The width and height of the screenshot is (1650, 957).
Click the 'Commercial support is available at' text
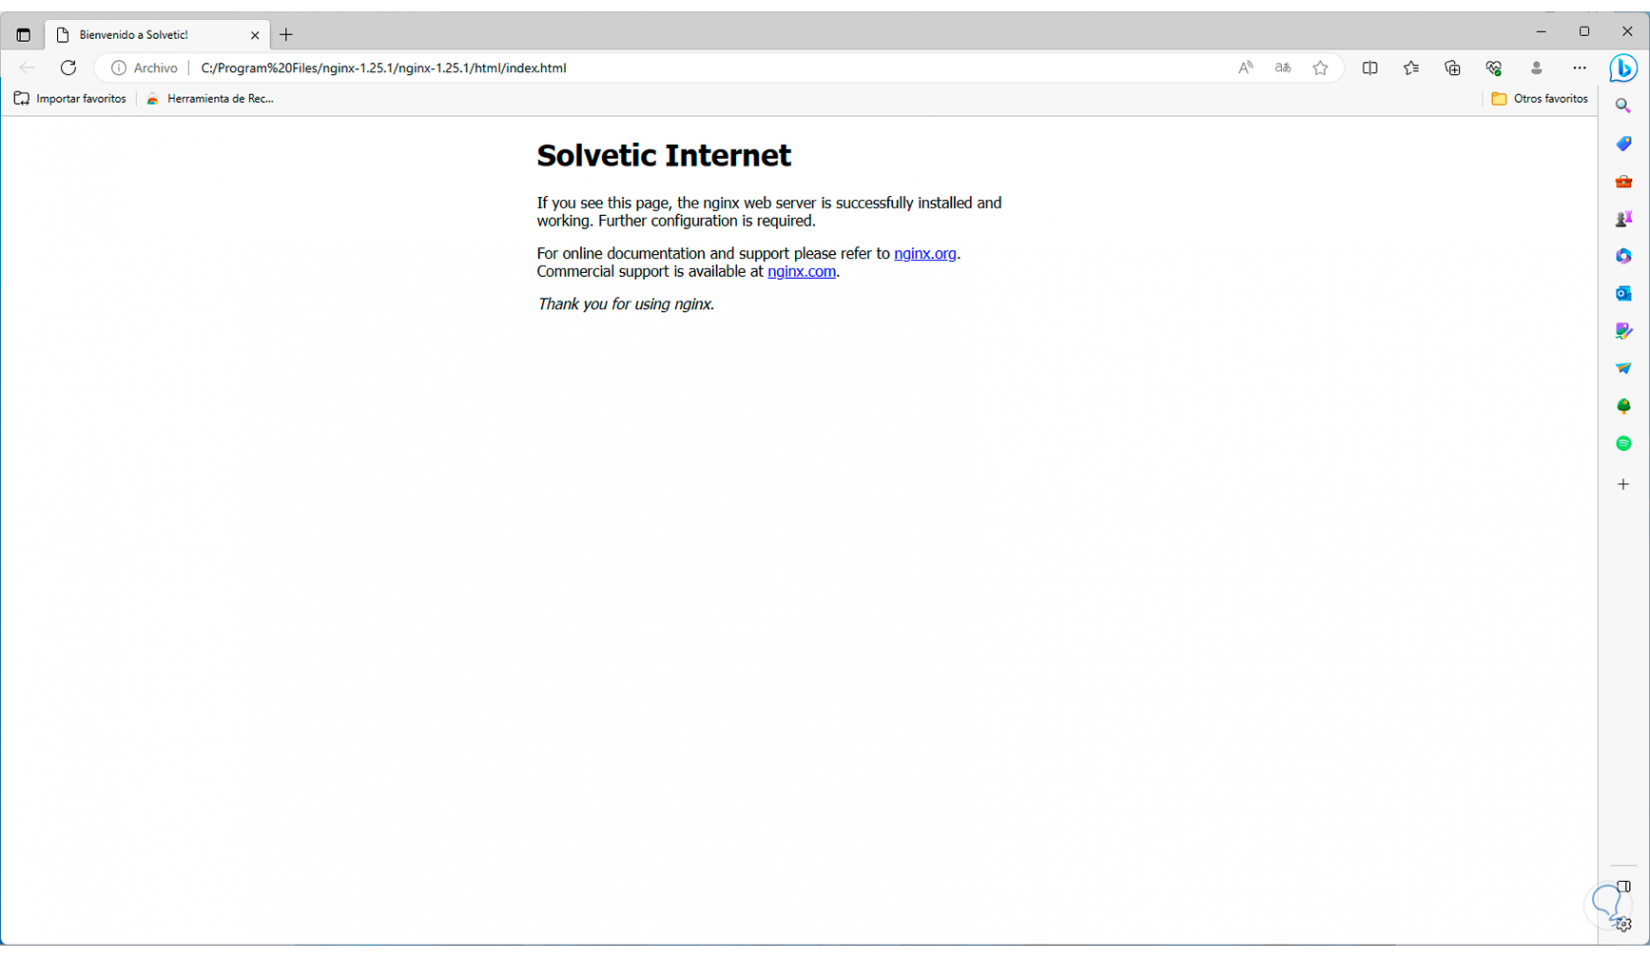pos(650,272)
